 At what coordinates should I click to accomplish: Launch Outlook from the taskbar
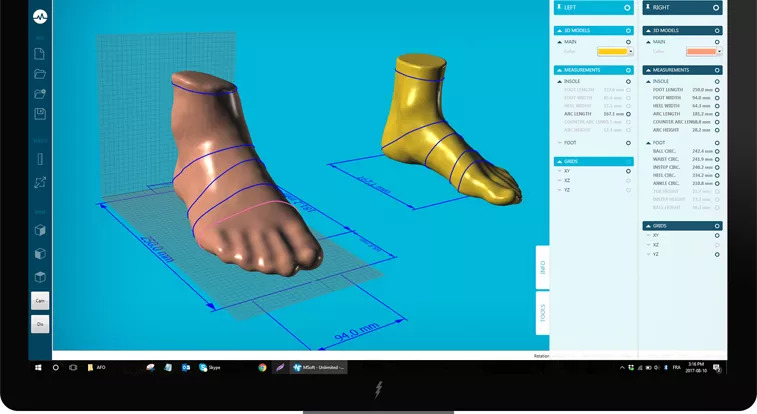click(185, 368)
